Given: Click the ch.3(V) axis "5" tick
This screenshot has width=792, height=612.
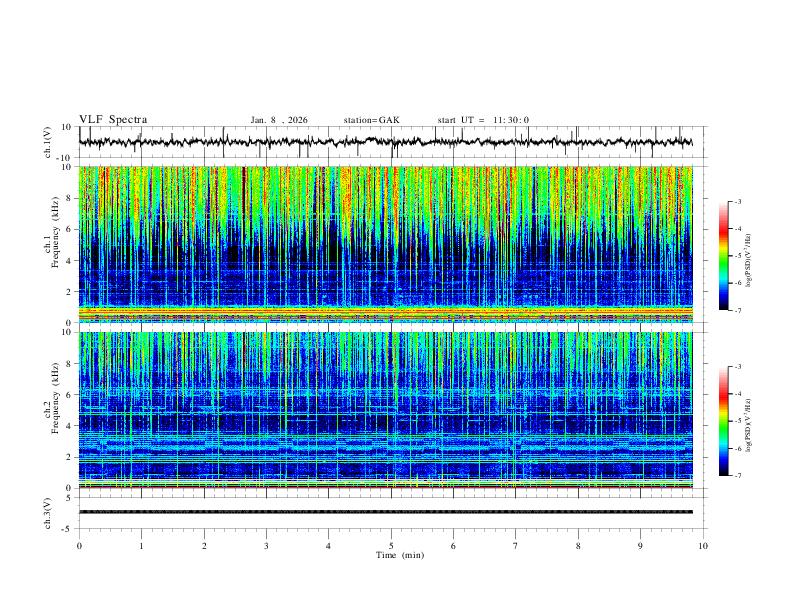Looking at the screenshot, I should (69, 498).
